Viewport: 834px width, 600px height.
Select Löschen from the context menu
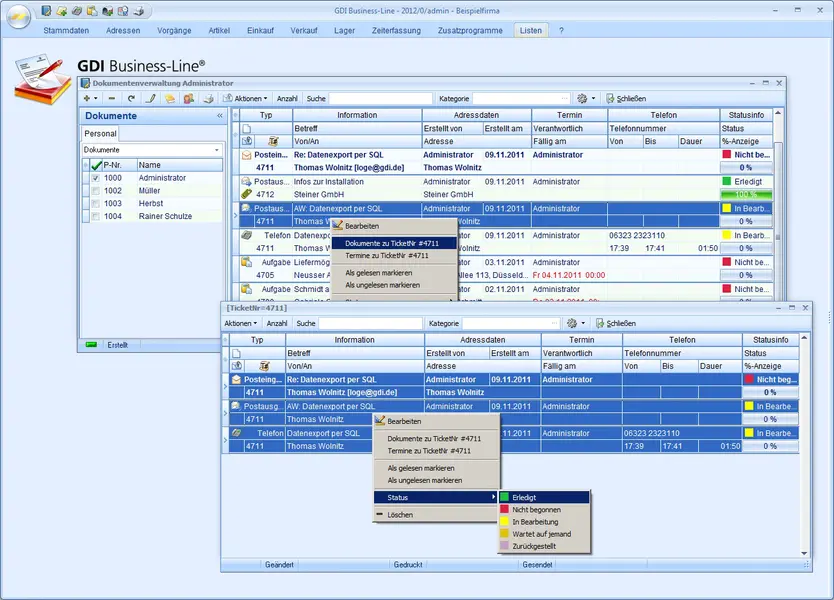click(x=400, y=515)
